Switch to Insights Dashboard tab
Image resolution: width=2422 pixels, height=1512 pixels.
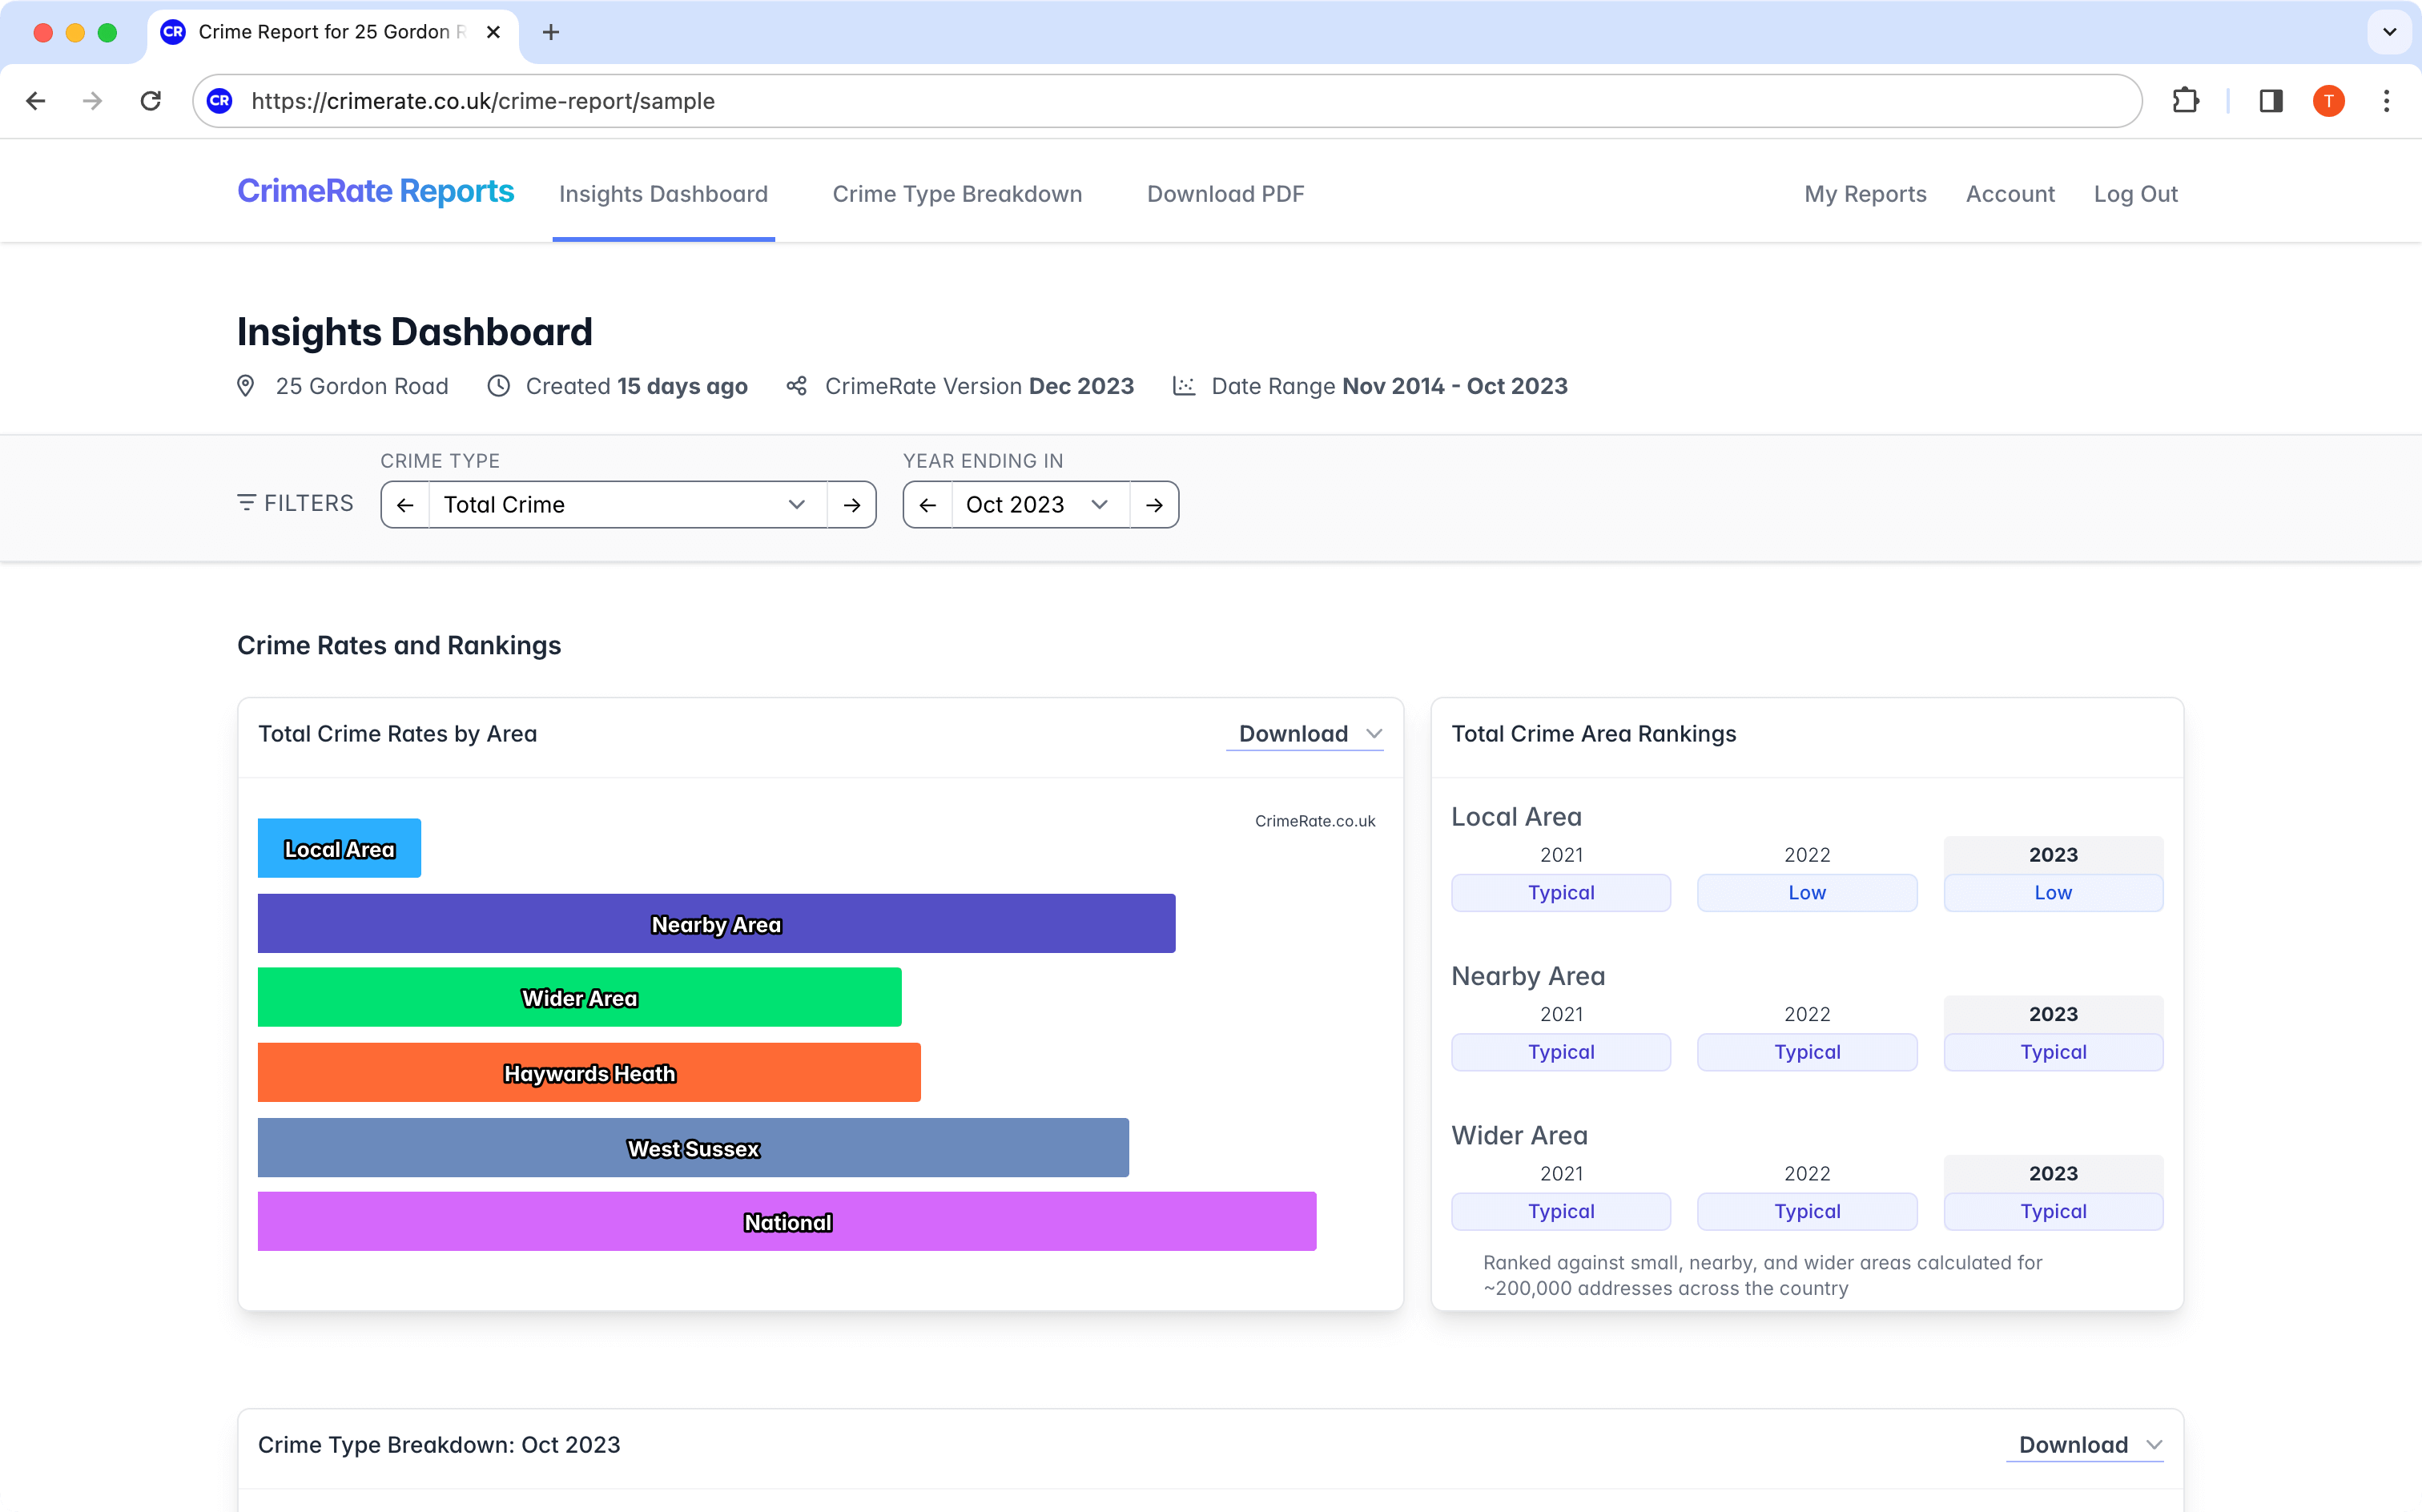click(664, 194)
